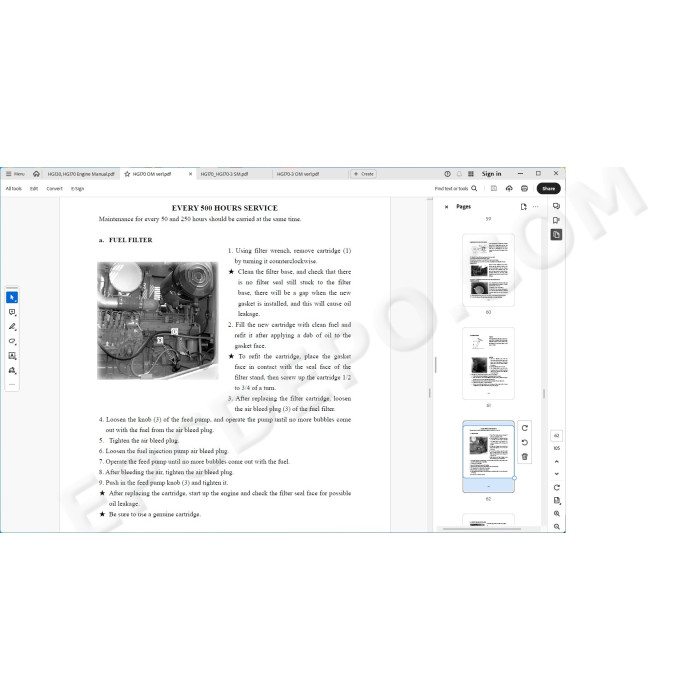Open the hamburger Menu

pos(15,174)
